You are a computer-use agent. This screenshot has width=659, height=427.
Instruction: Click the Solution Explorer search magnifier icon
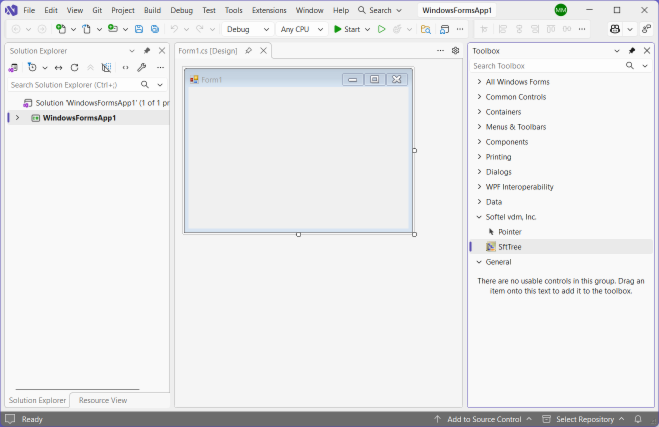pos(145,84)
